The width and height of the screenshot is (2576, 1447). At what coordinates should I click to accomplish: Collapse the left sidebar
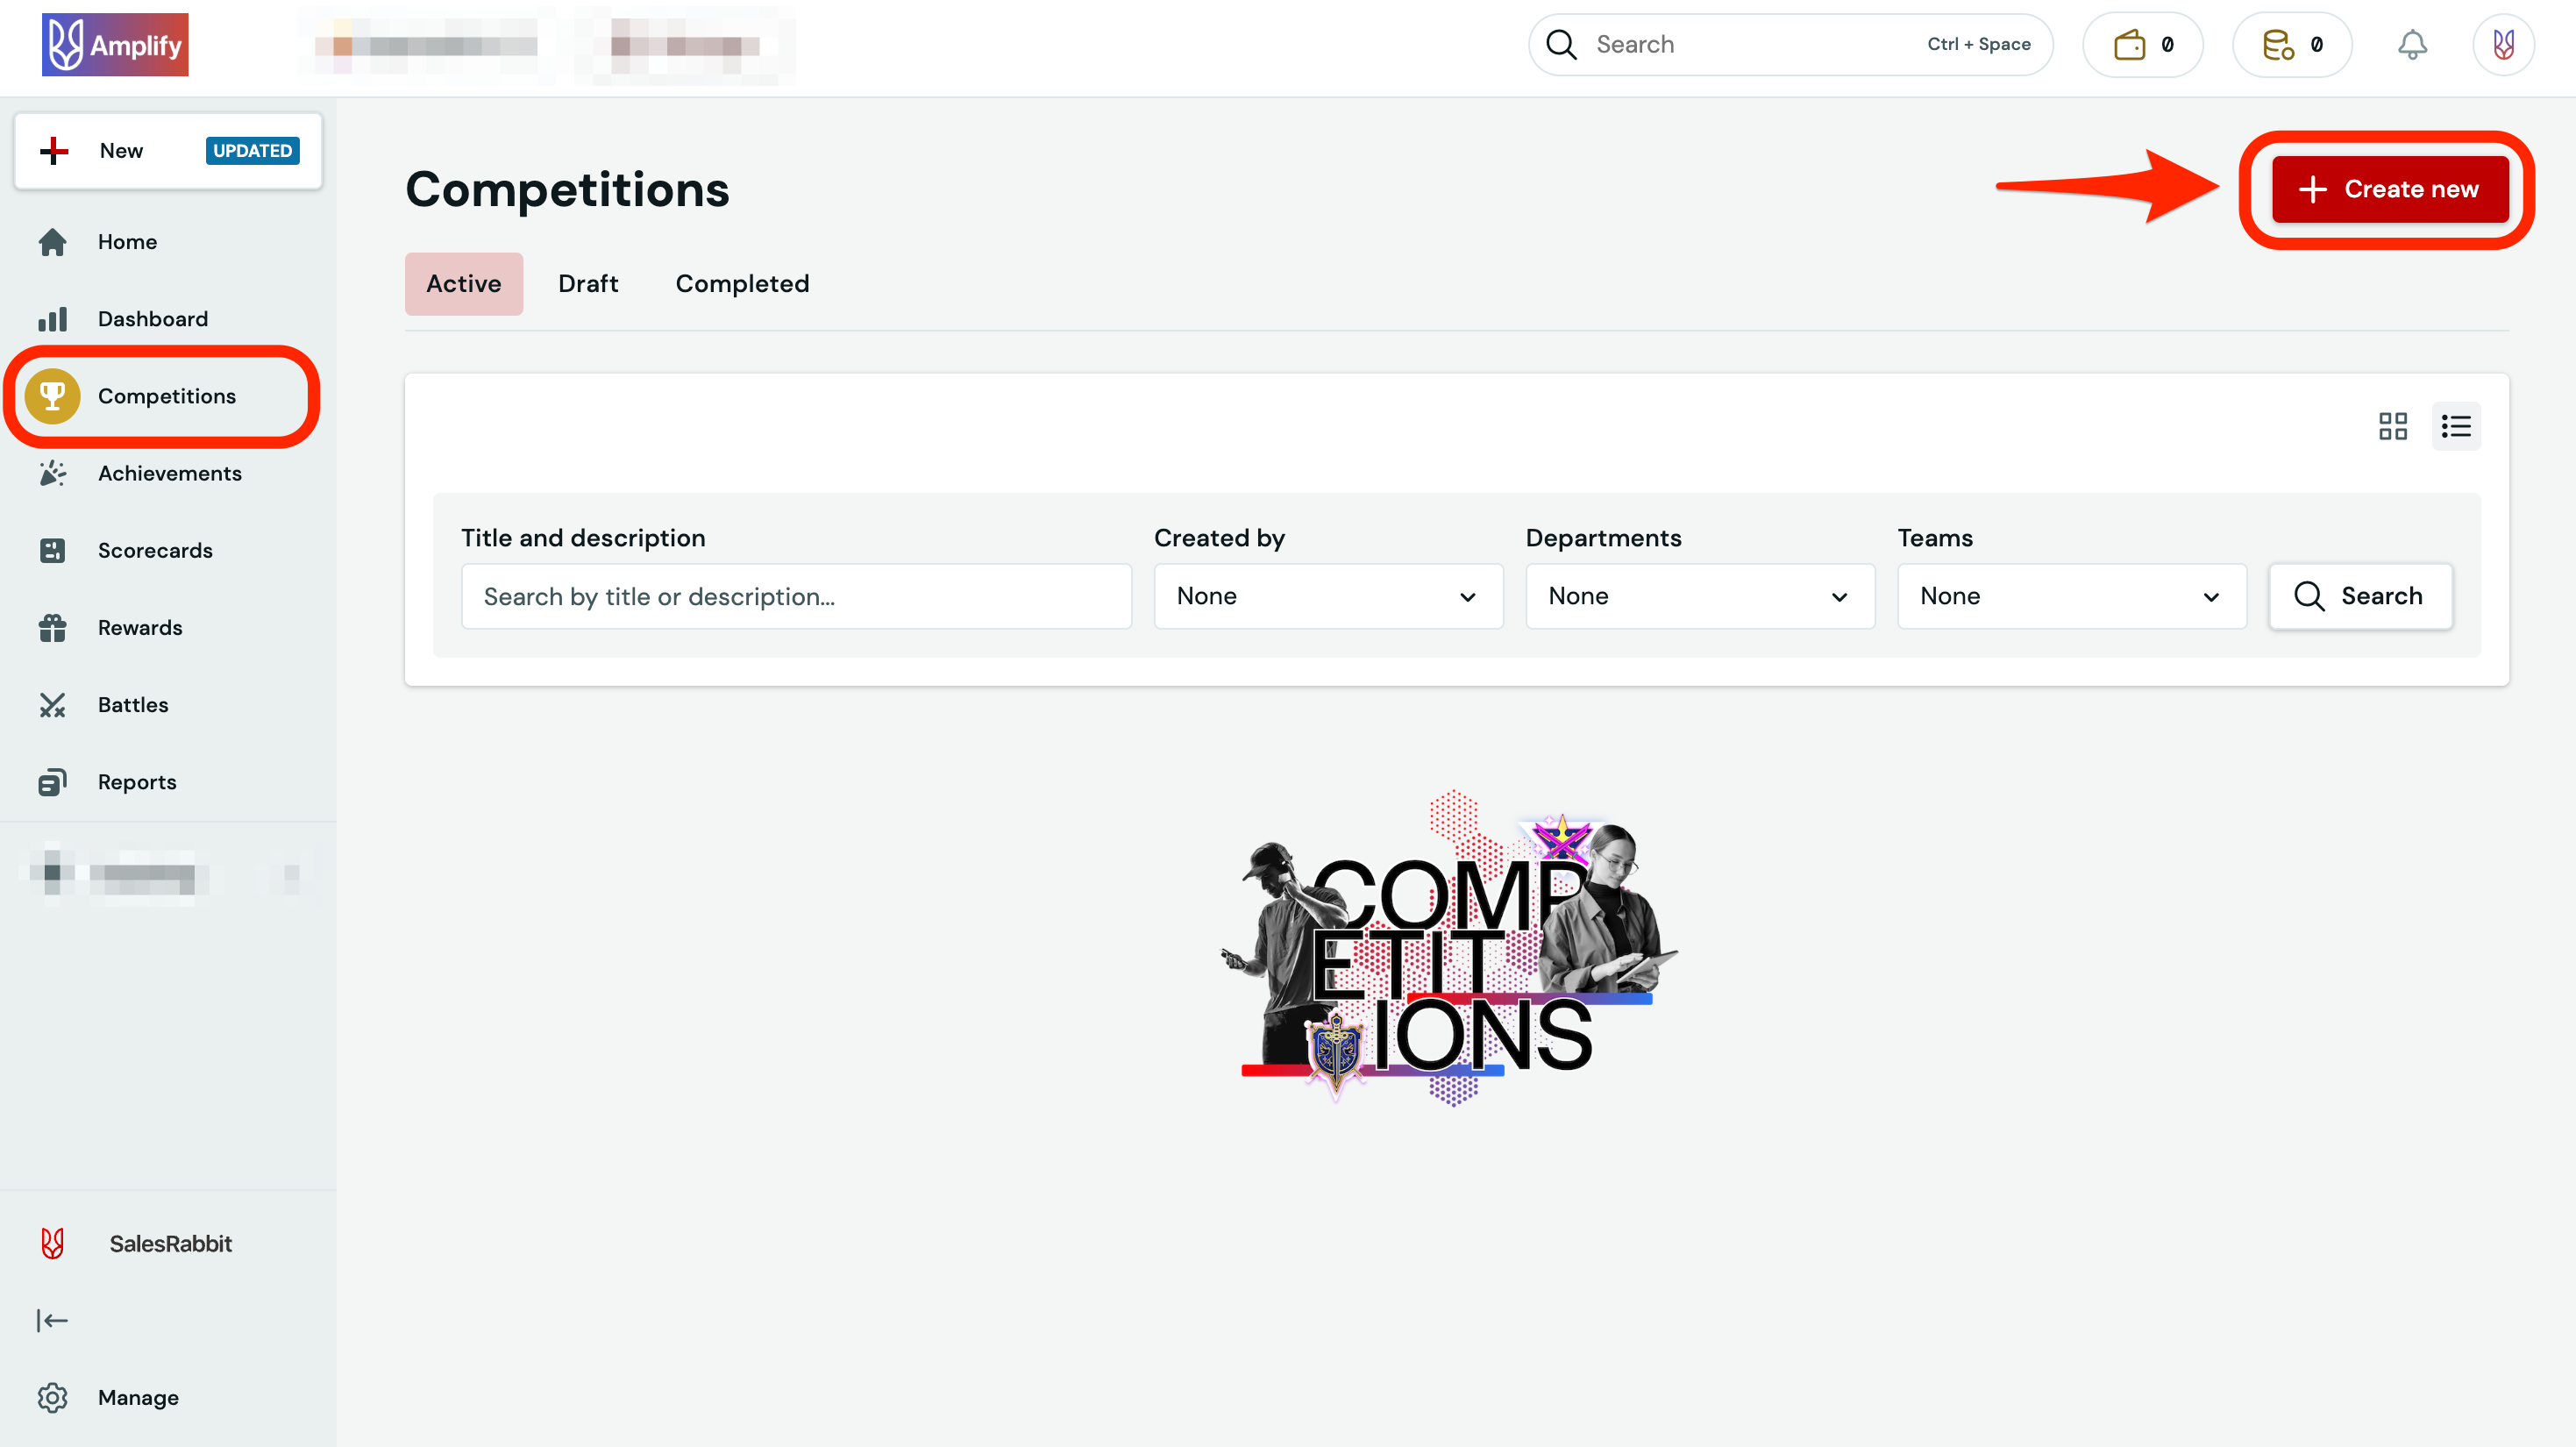point(53,1320)
